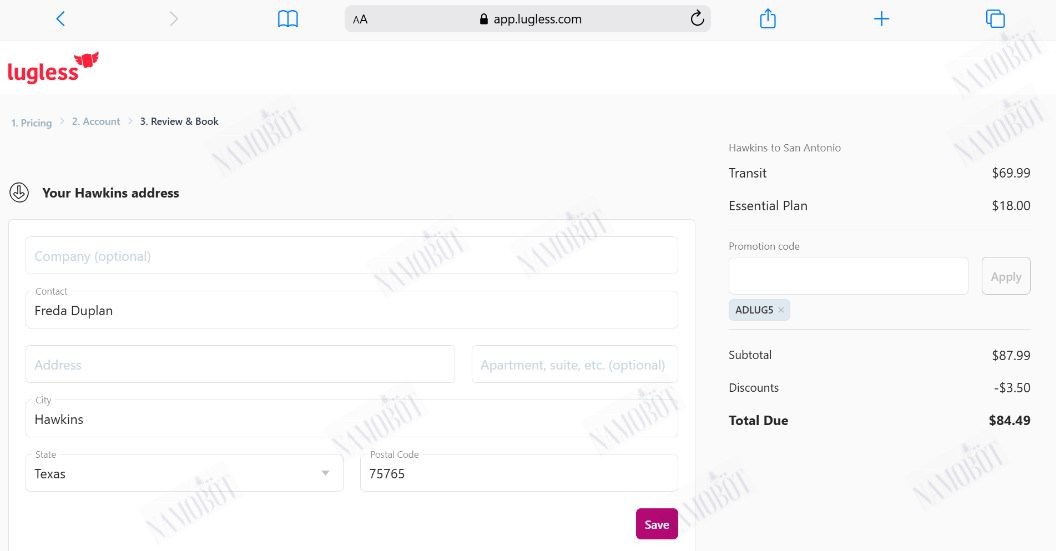The width and height of the screenshot is (1056, 551).
Task: Click the Total Due amount $84.49
Action: 1009,420
